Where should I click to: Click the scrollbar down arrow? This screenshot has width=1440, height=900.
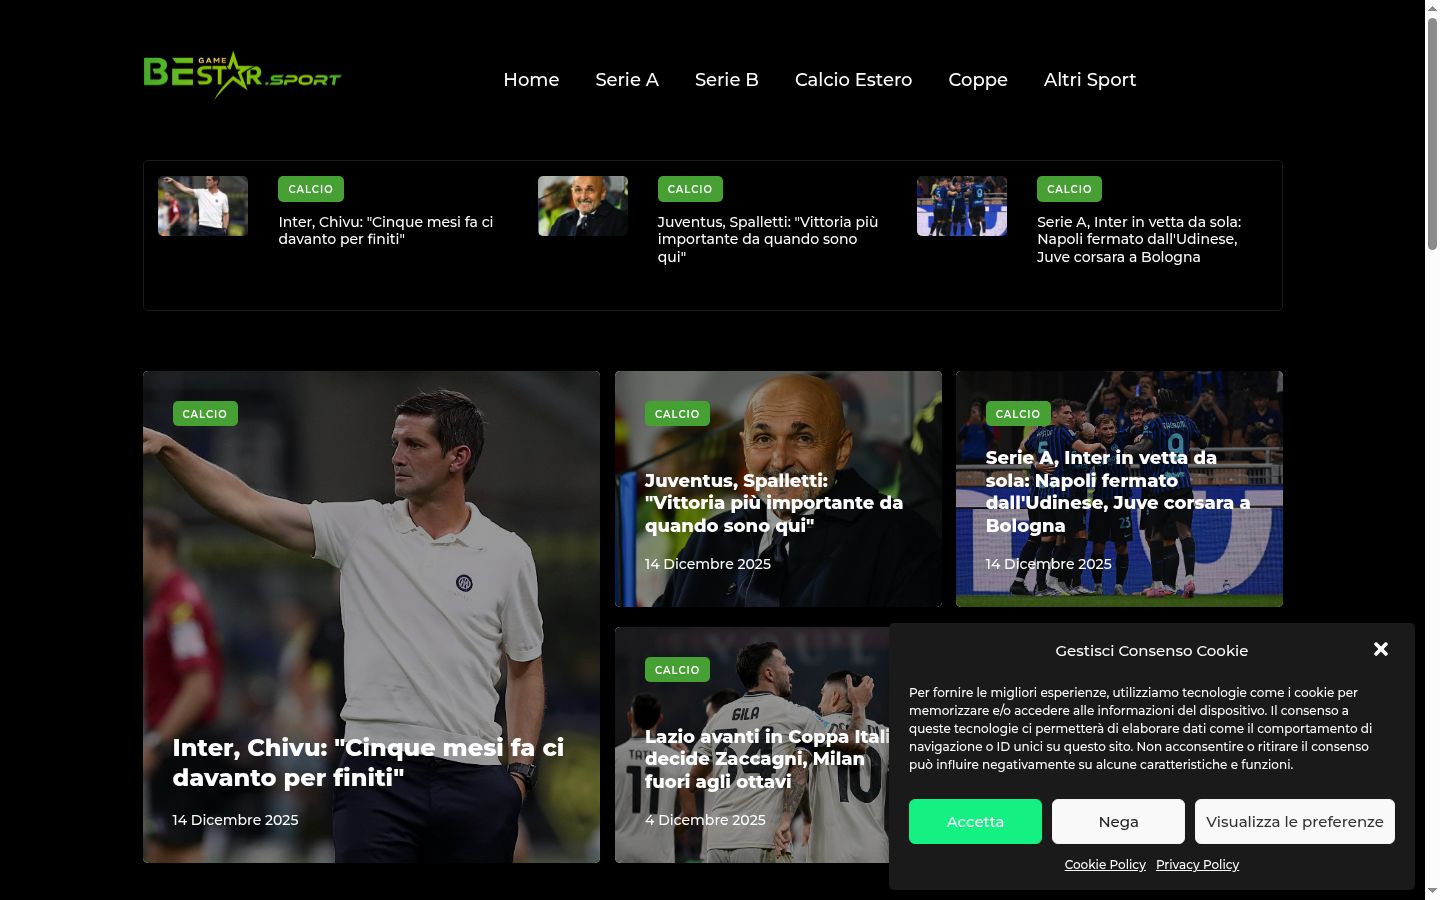(1432, 892)
